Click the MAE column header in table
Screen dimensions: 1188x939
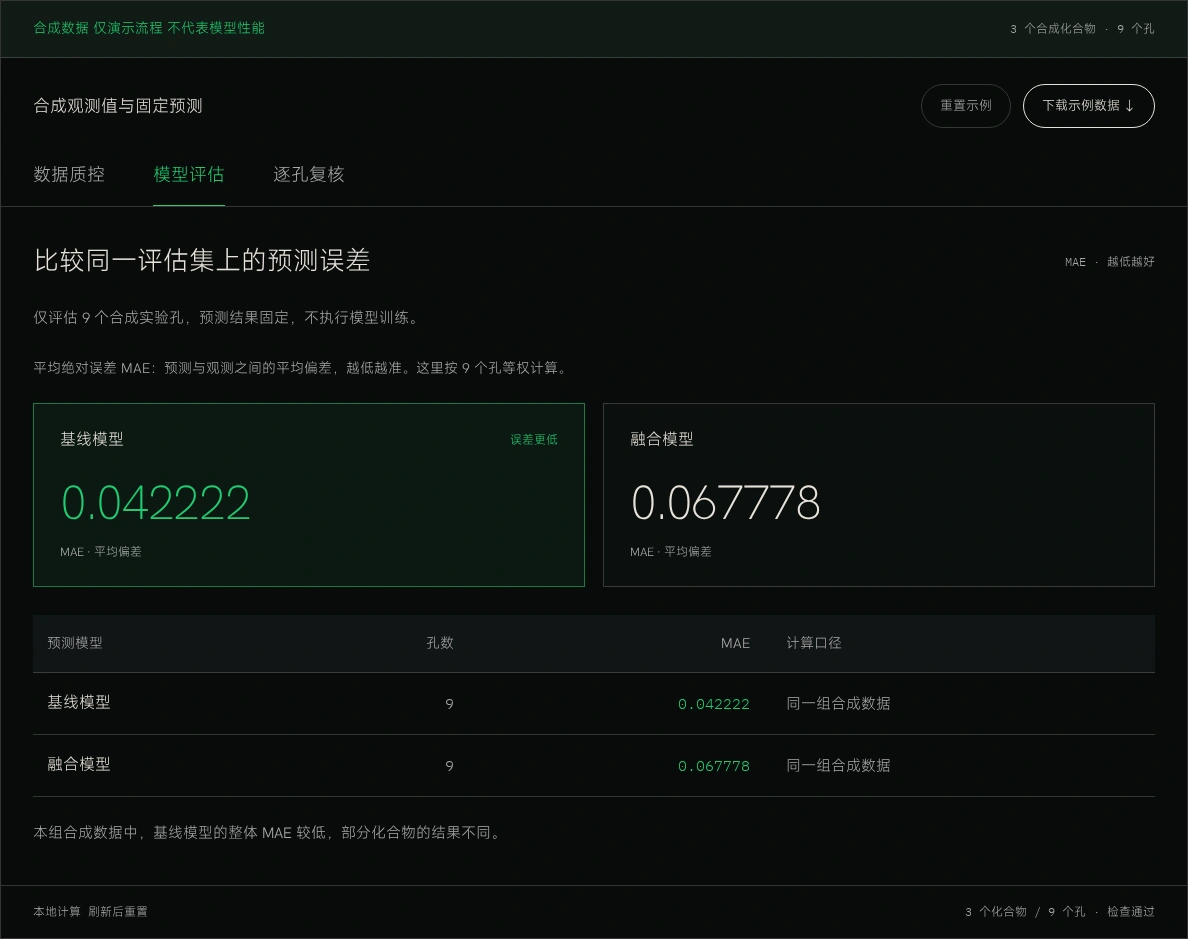(735, 643)
